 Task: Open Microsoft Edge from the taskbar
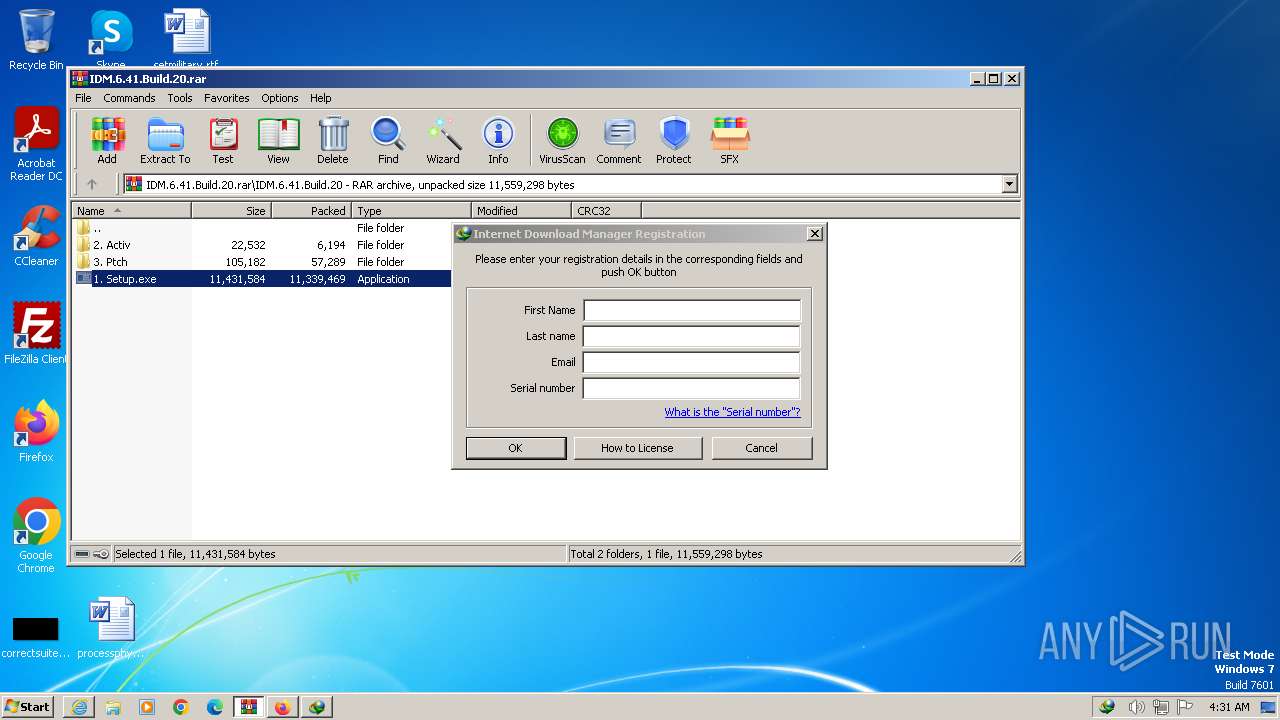[215, 707]
